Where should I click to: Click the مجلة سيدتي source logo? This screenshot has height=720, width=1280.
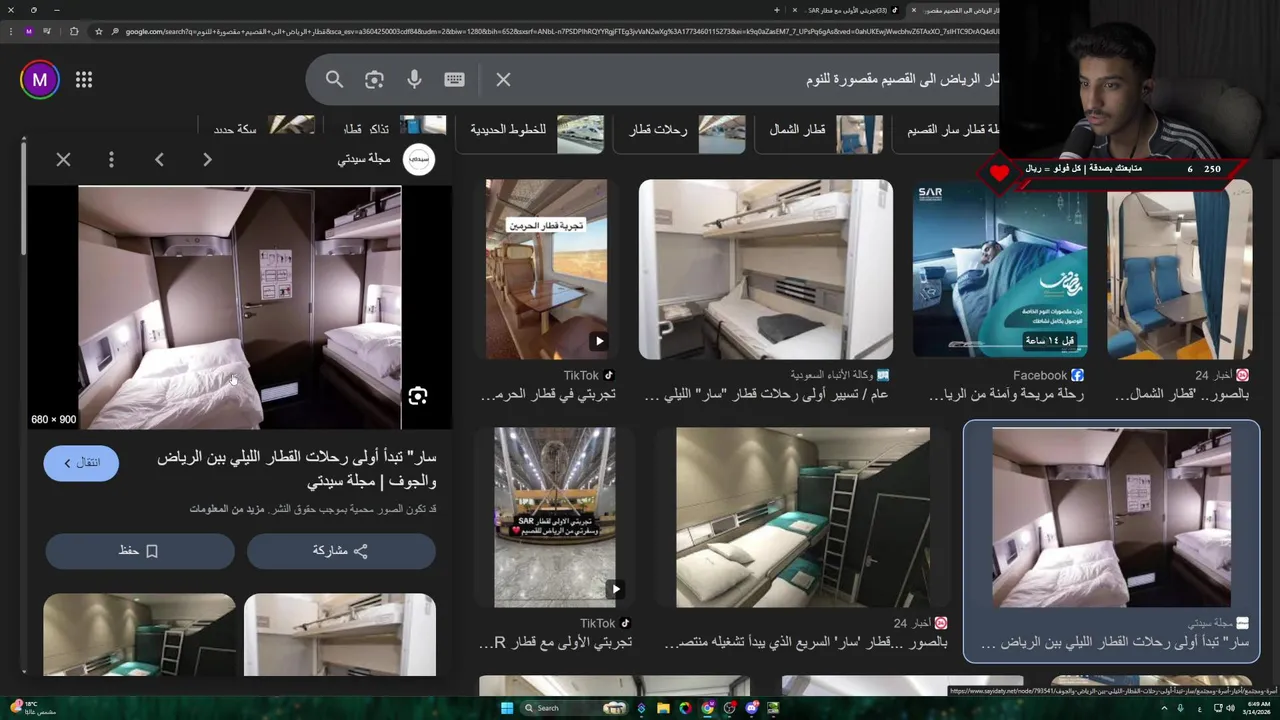pos(418,159)
